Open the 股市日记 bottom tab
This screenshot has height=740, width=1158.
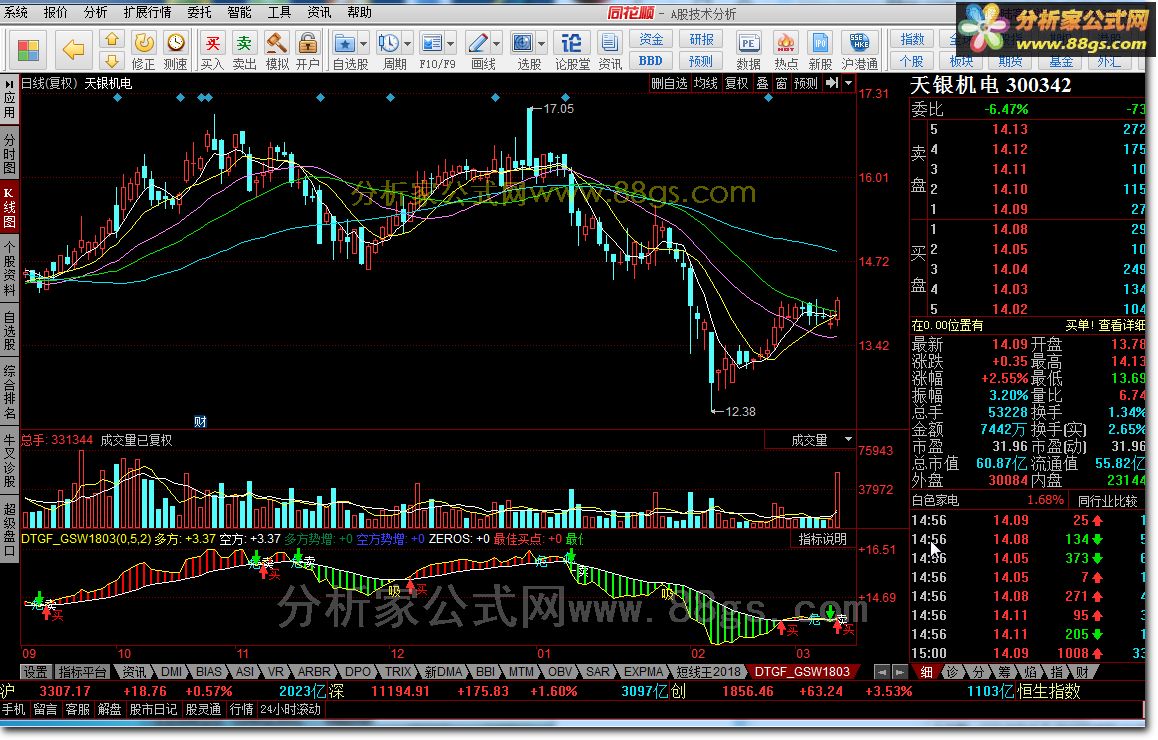153,709
